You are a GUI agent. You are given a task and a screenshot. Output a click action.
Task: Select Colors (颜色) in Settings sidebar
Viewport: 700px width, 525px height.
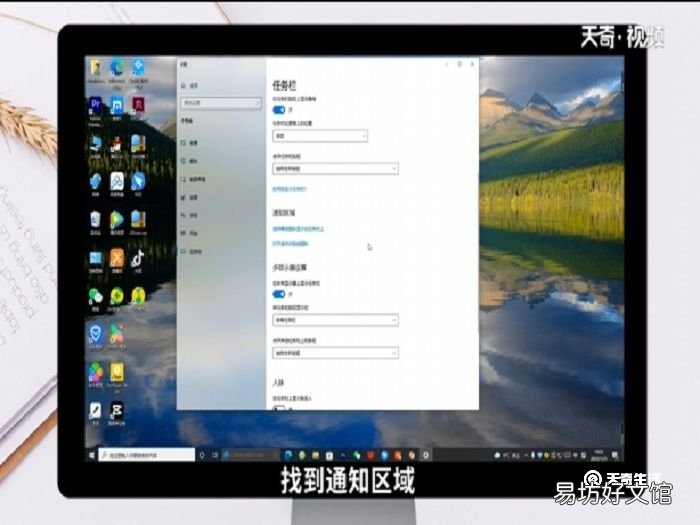click(190, 161)
